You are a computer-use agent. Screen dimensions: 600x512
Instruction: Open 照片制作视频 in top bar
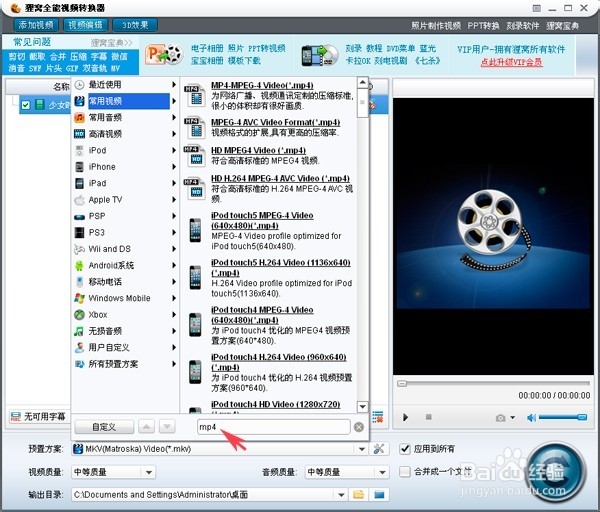[x=436, y=26]
